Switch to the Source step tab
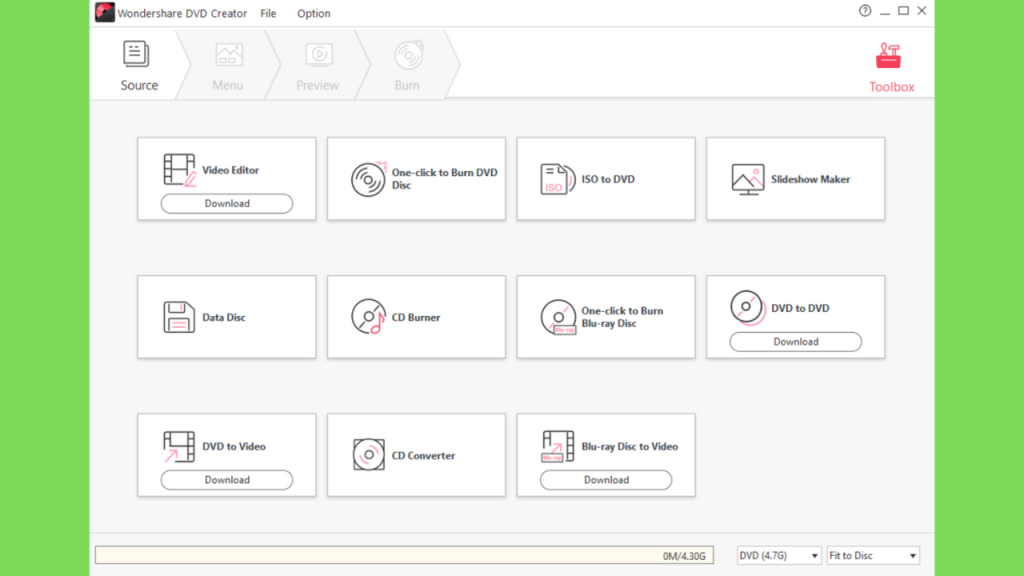The image size is (1024, 576). (x=139, y=66)
